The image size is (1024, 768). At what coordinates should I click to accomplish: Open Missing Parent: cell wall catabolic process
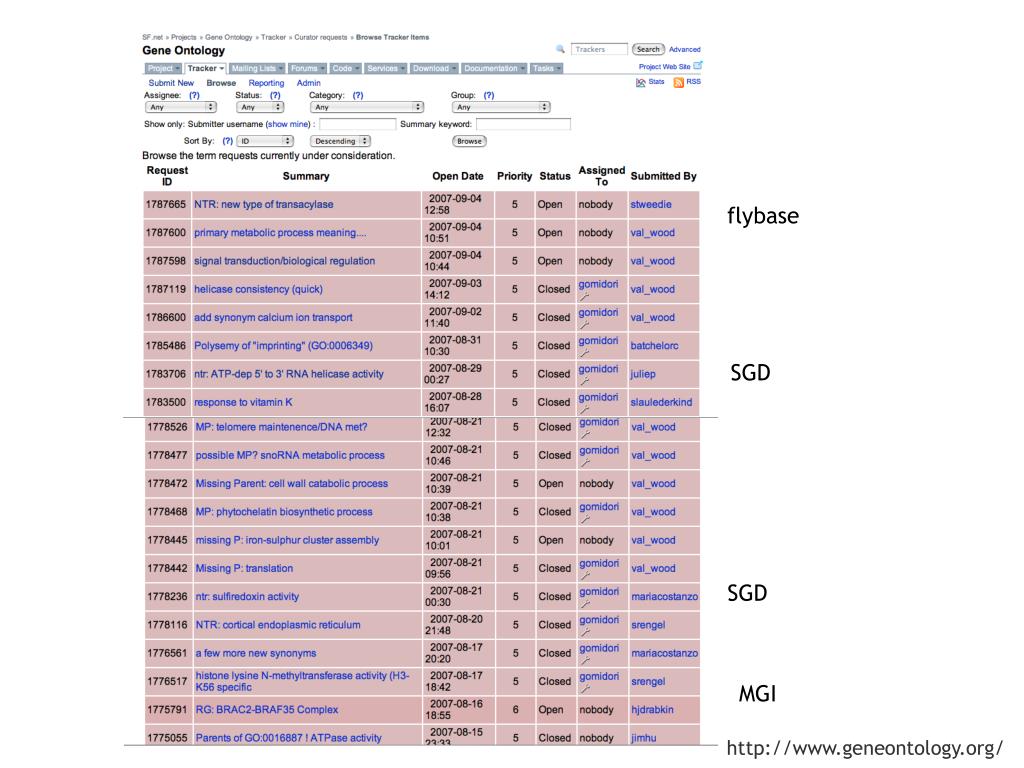coord(292,484)
